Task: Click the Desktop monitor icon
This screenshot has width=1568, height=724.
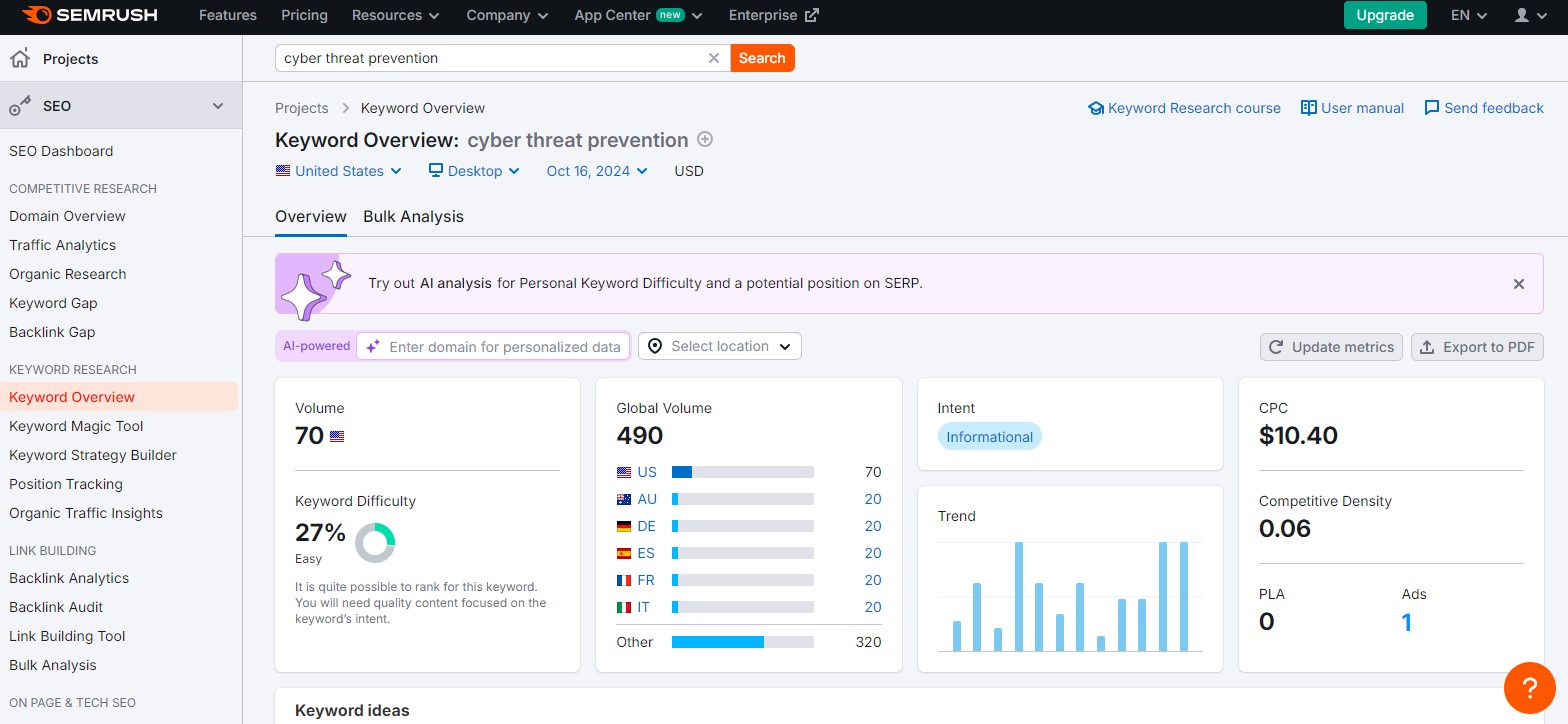Action: click(x=436, y=171)
